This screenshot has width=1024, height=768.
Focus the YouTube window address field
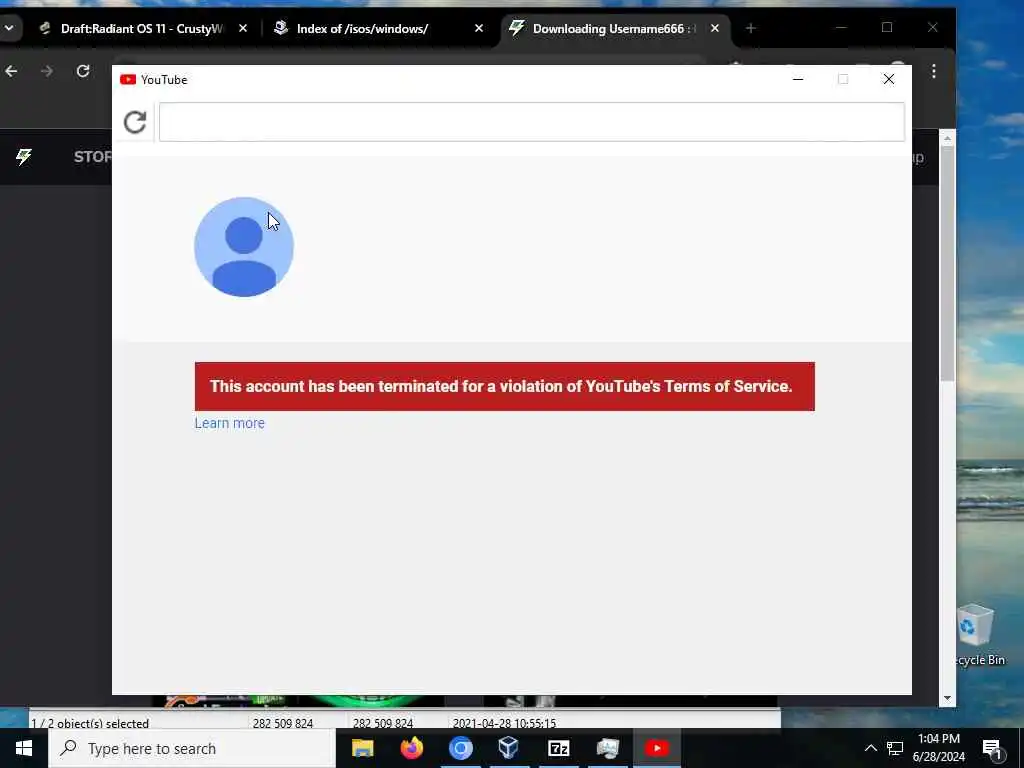pyautogui.click(x=532, y=122)
